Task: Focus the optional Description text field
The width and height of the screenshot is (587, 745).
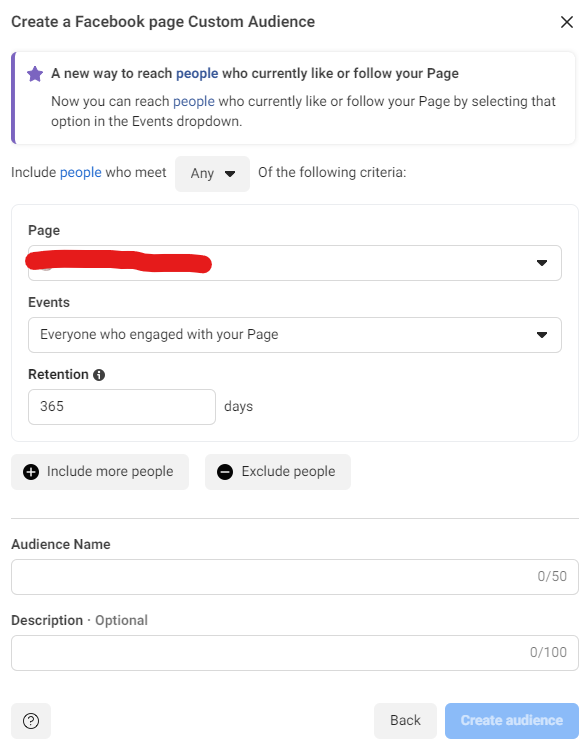Action: tap(295, 653)
